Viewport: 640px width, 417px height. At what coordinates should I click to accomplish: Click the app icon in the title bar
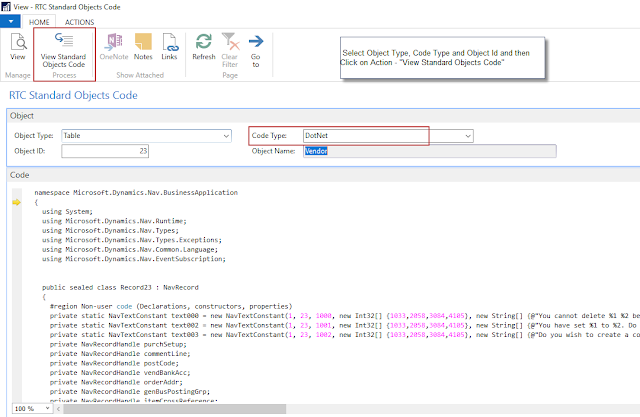click(6, 7)
